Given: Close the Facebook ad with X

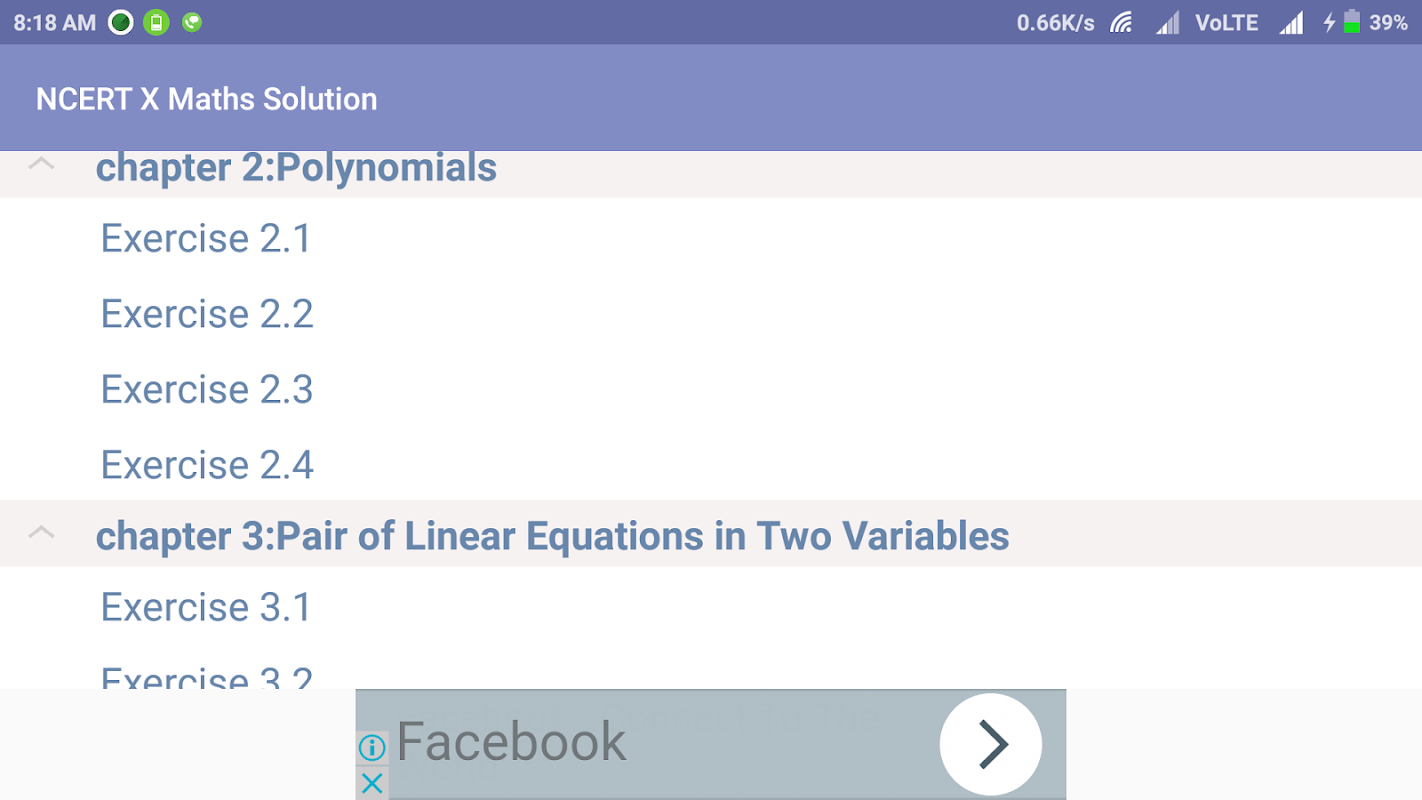Looking at the screenshot, I should click(x=371, y=784).
